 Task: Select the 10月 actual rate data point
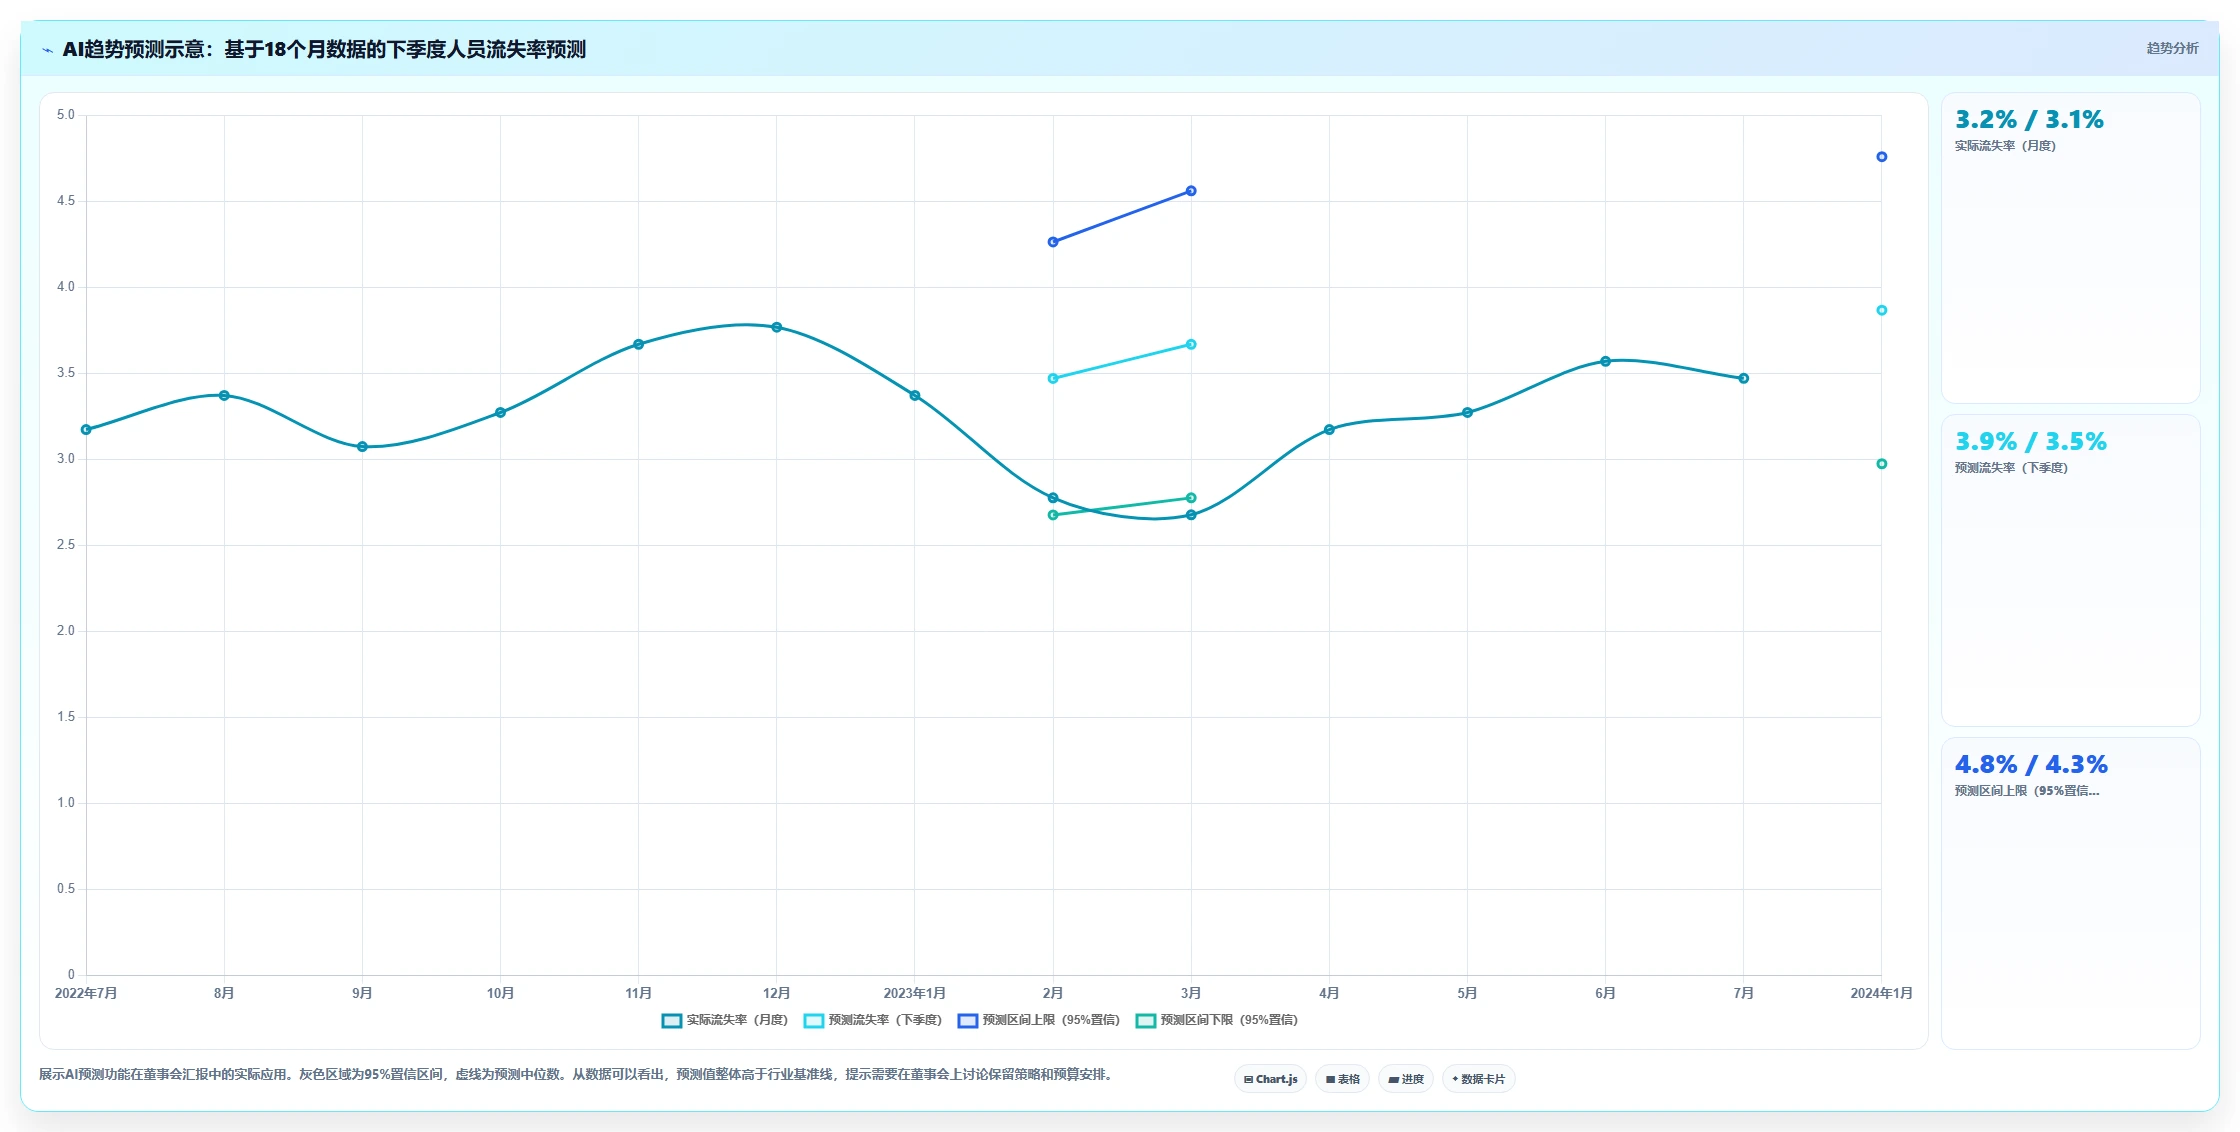(500, 413)
